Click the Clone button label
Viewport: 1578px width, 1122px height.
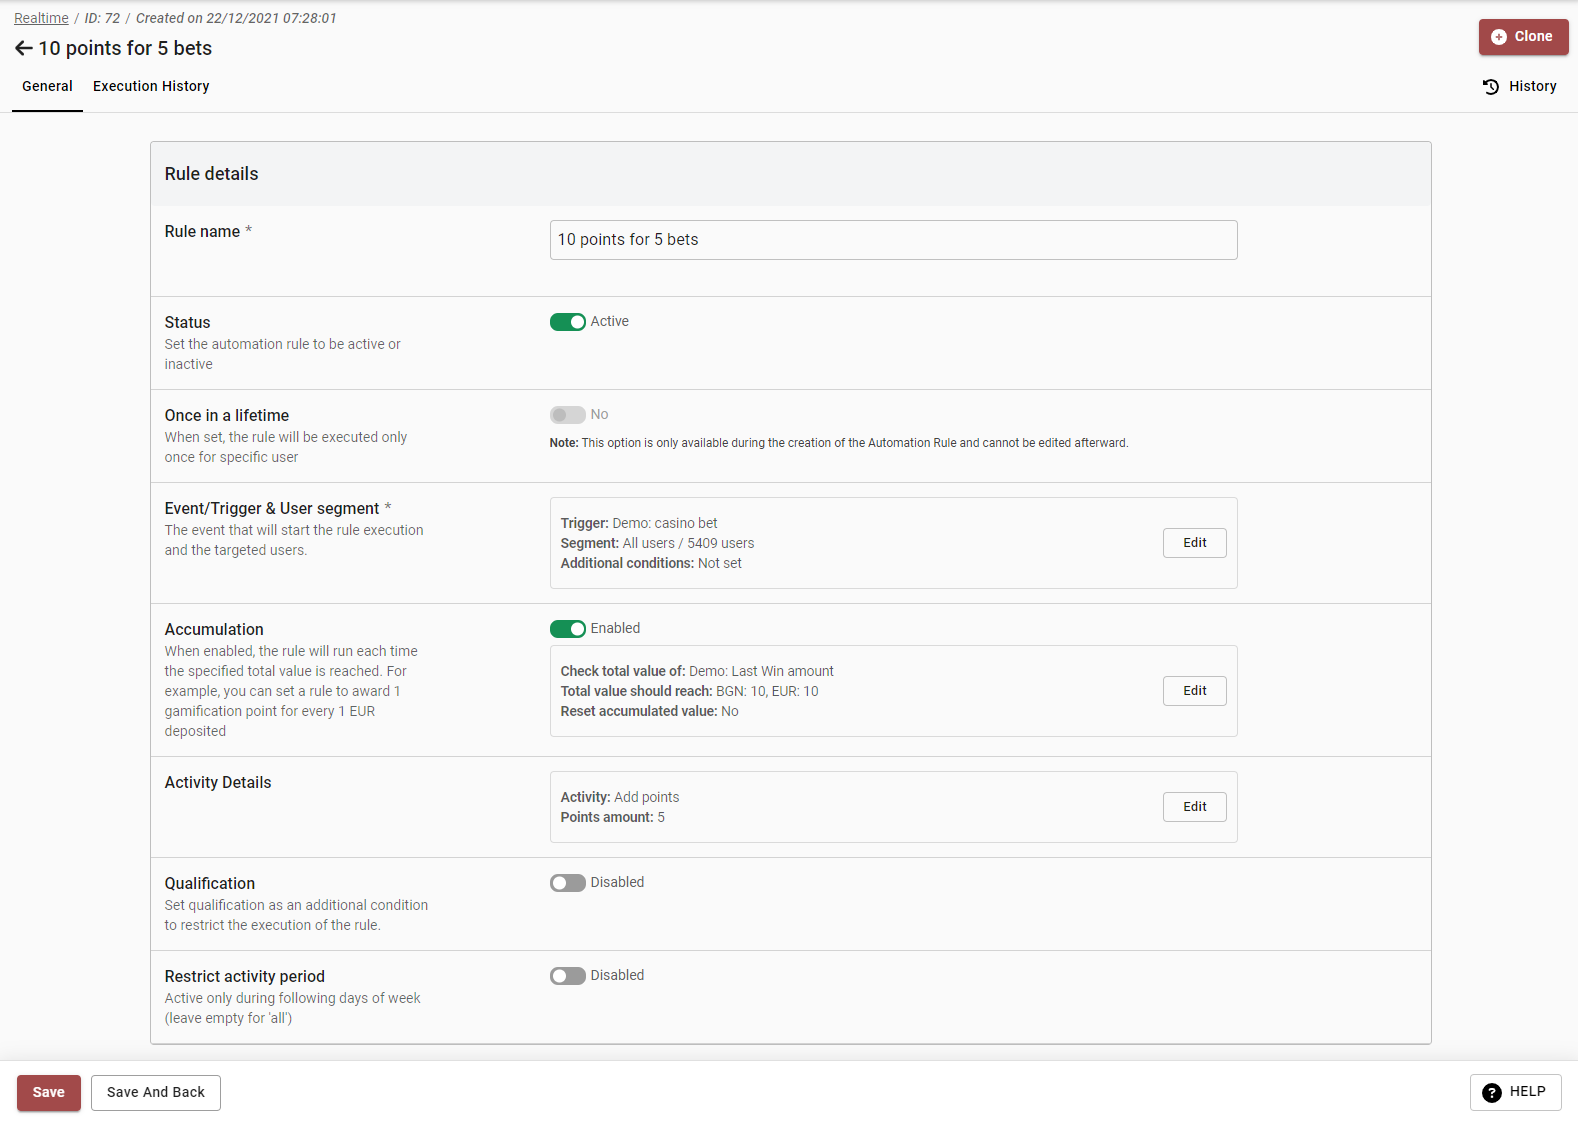coord(1533,37)
